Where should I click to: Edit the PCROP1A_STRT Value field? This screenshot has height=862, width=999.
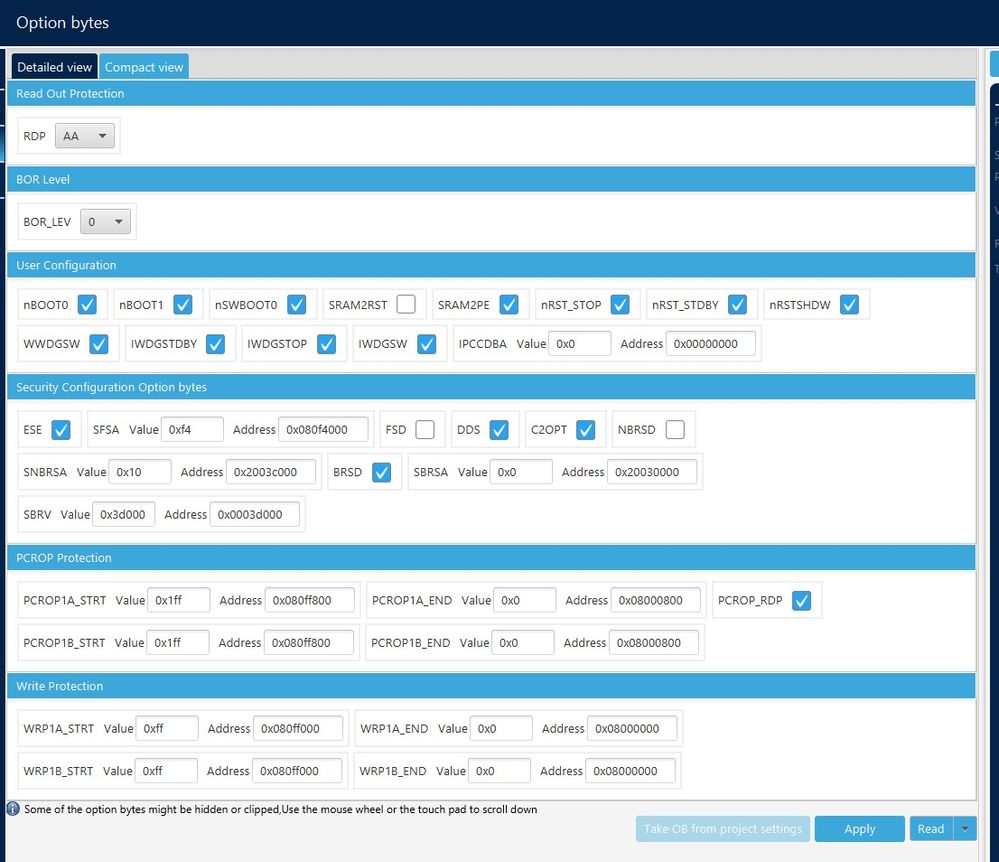coord(178,600)
